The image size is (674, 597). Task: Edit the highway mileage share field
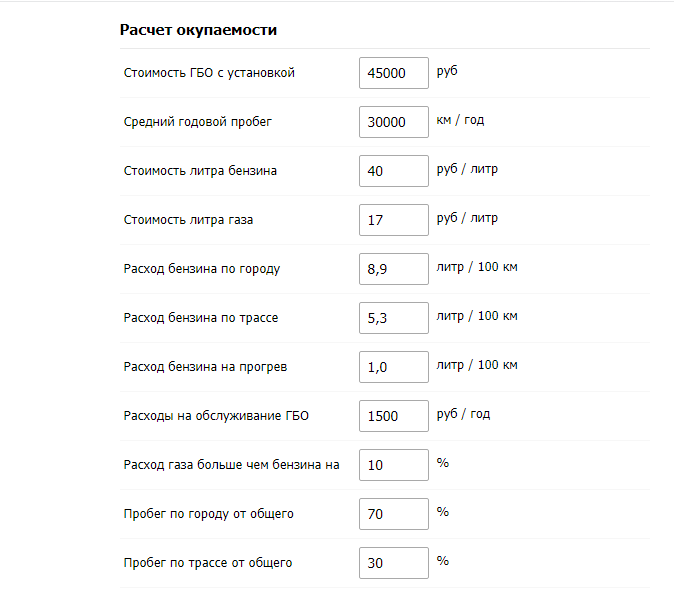[x=393, y=563]
